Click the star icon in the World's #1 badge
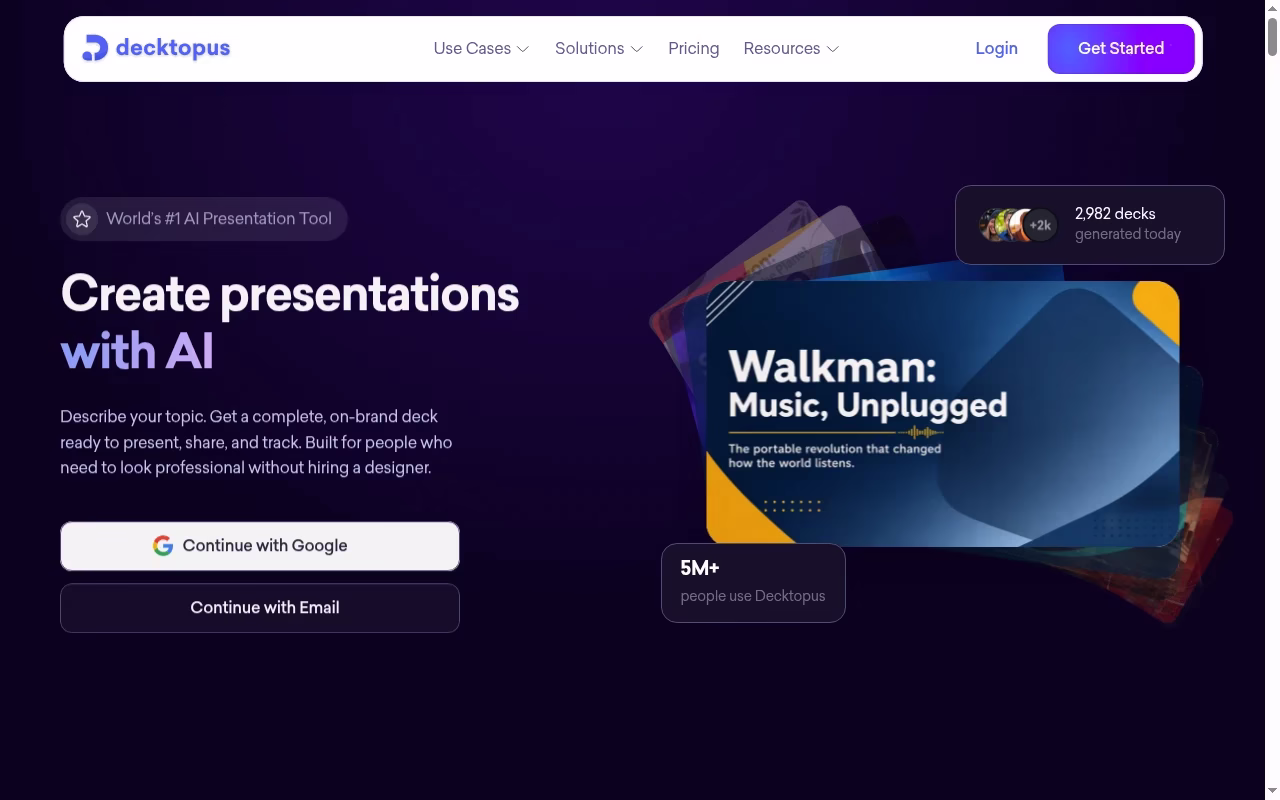The width and height of the screenshot is (1280, 800). (82, 219)
